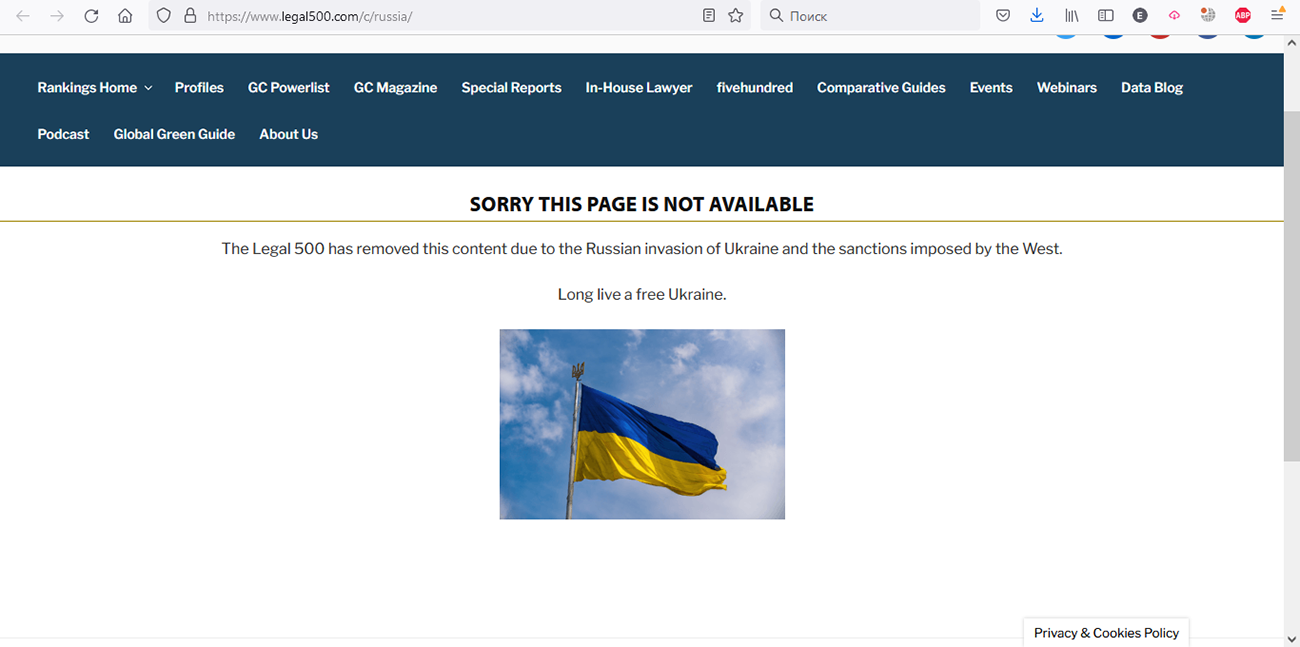Screen dimensions: 1300x647
Task: Open the Firefox hamburger application menu
Action: pos(1277,16)
